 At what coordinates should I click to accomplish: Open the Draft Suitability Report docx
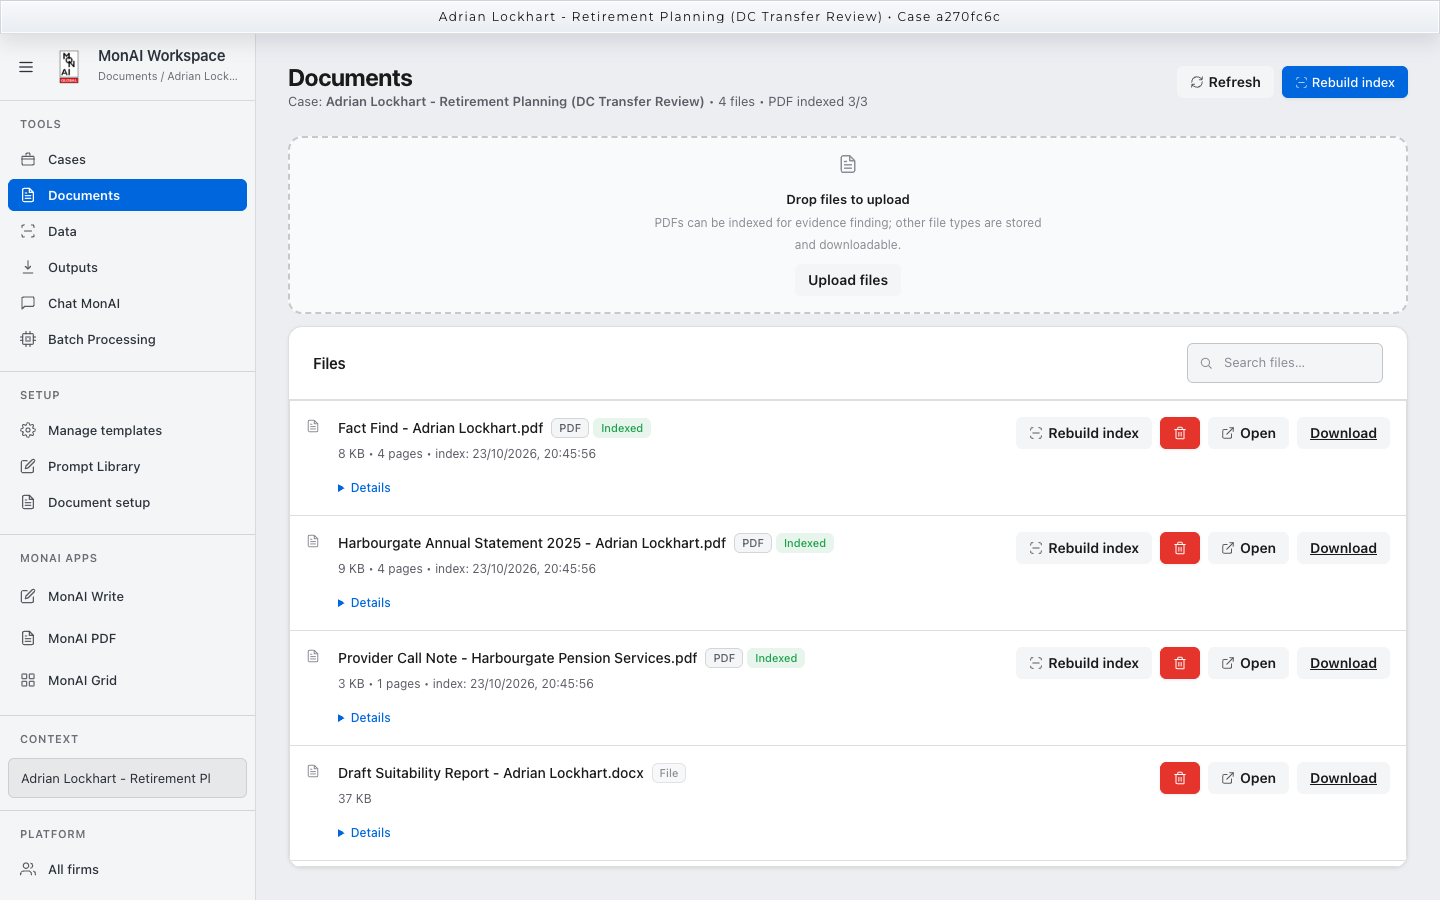1248,778
